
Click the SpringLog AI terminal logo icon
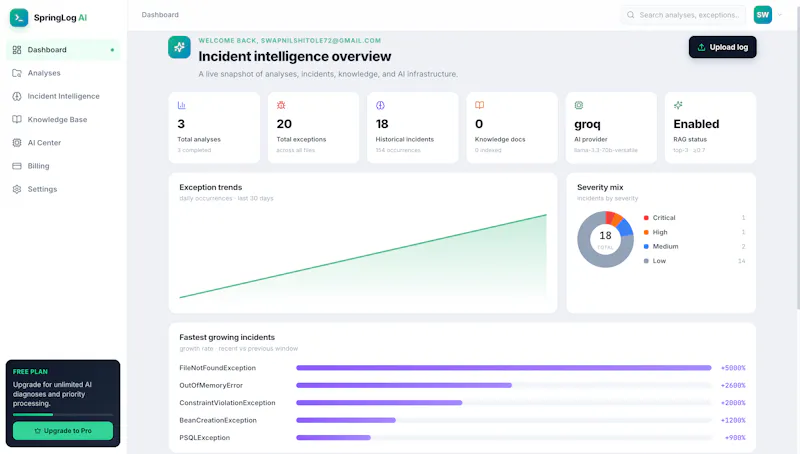pos(19,17)
